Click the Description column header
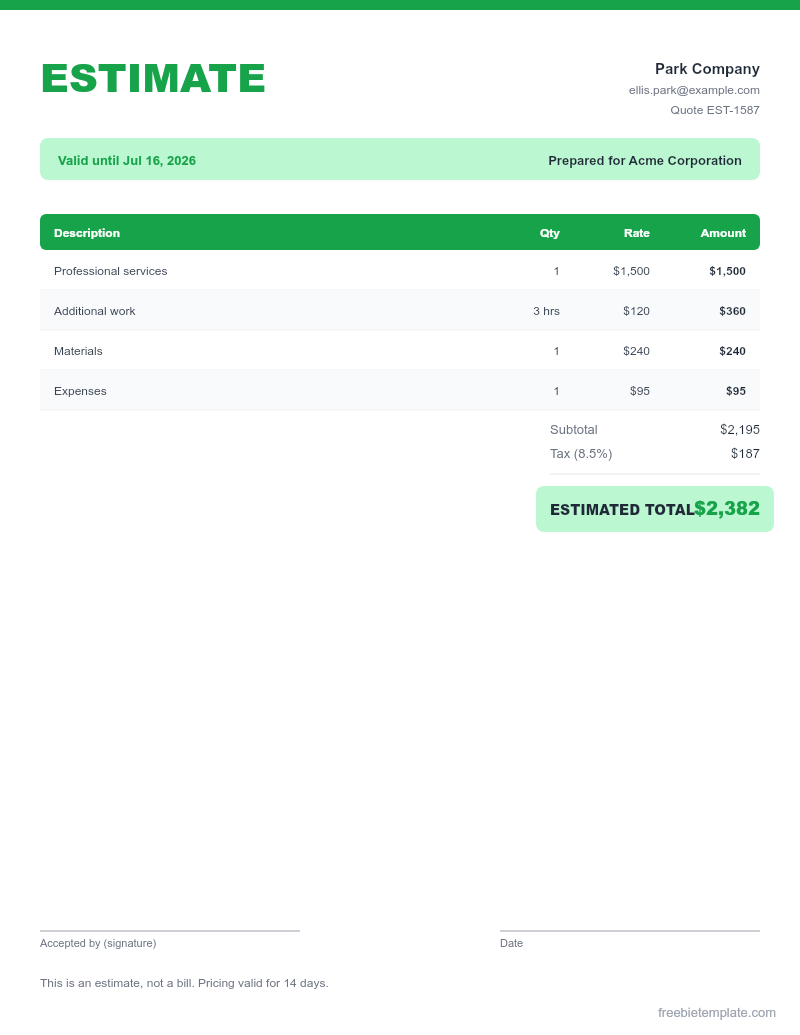The image size is (800, 1035). (87, 233)
